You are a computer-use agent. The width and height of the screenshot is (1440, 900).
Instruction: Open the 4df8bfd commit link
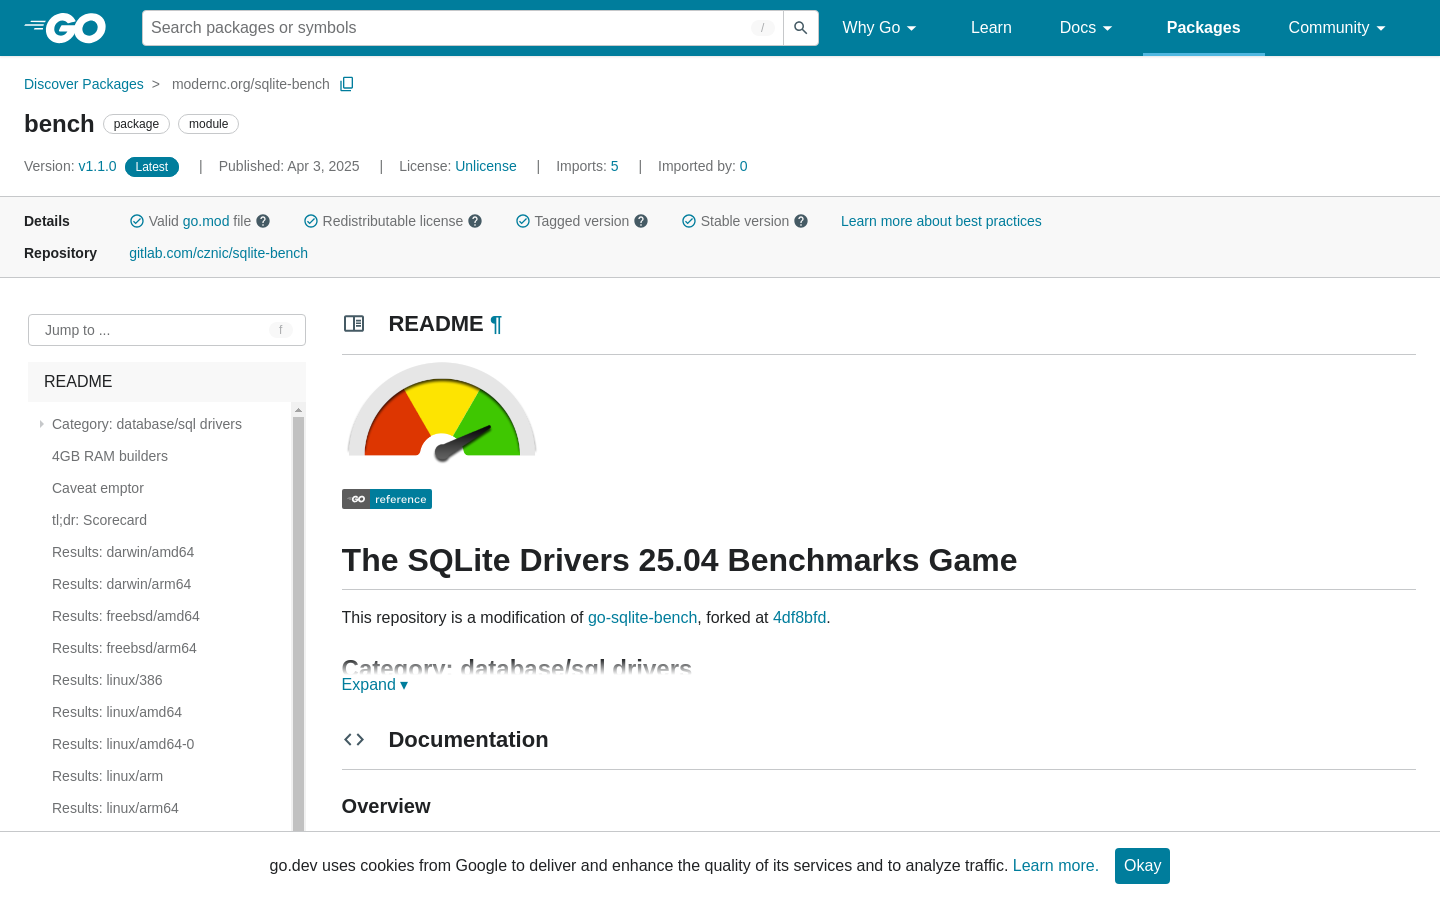tap(799, 617)
